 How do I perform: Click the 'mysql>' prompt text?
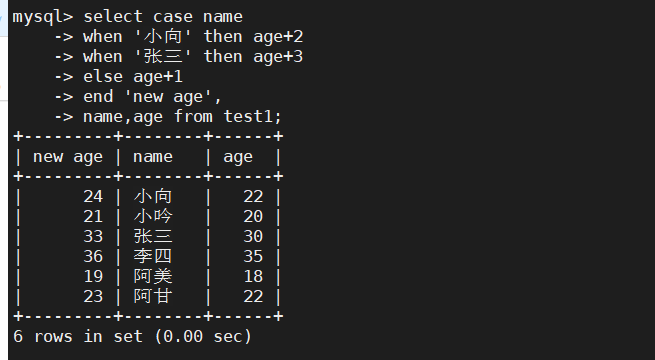tap(43, 17)
